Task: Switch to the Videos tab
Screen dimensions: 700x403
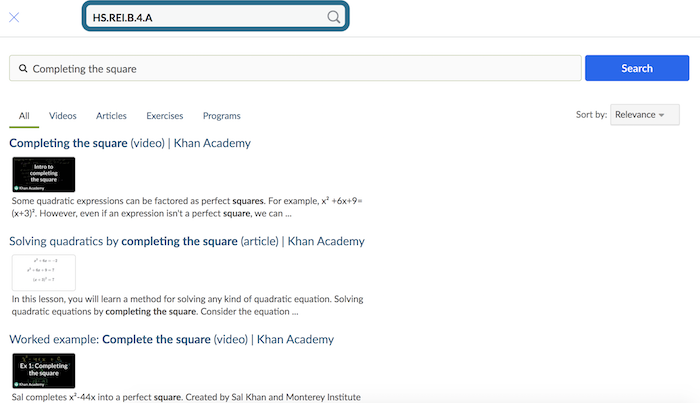Action: [x=62, y=116]
